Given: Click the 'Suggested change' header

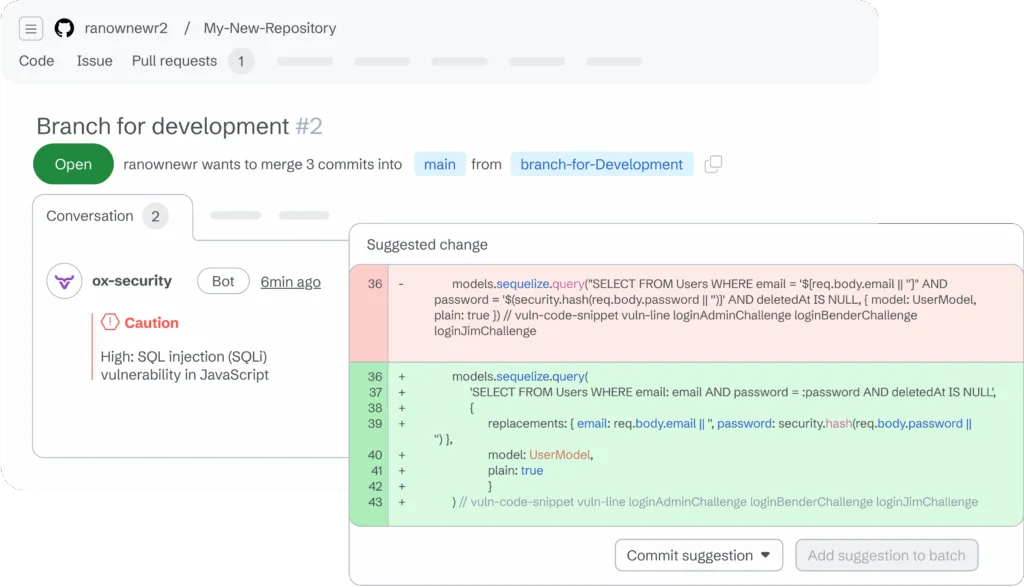Looking at the screenshot, I should click(x=427, y=244).
